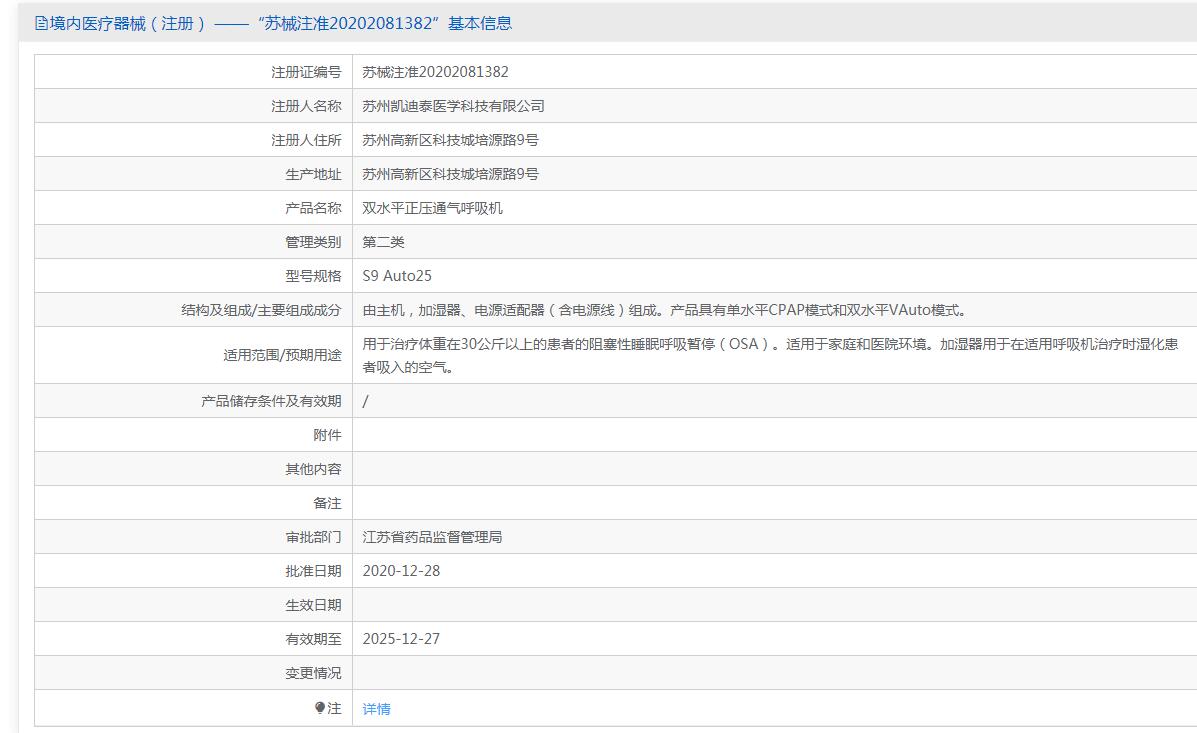1197x733 pixels.
Task: Select the value 苏械注准20202081382 in 注册证编号 row
Action: point(435,72)
